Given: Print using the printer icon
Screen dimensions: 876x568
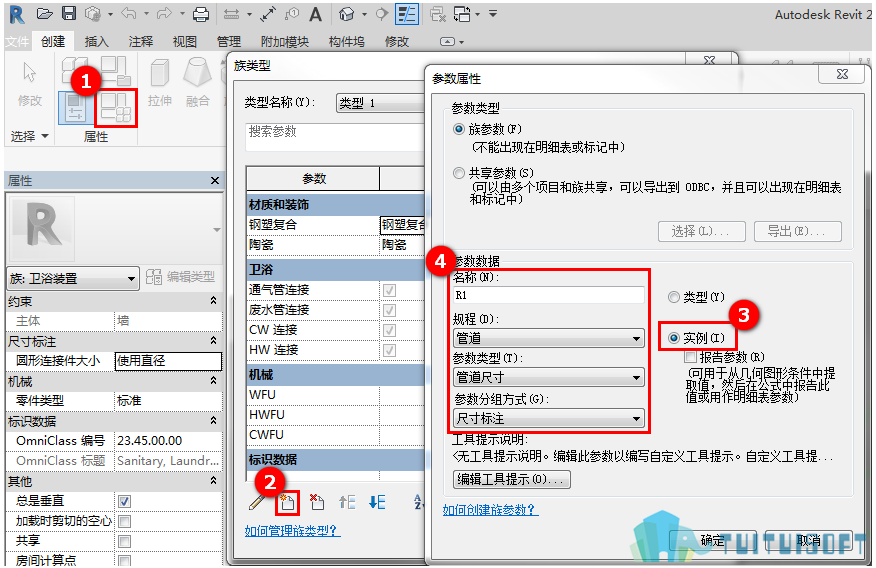Looking at the screenshot, I should point(201,14).
